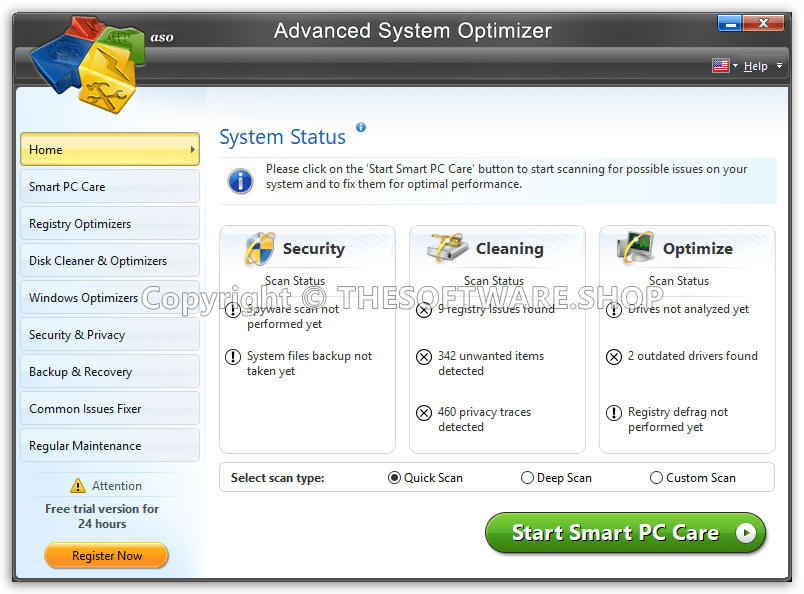804x594 pixels.
Task: Click the error icon beside 342 unwanted items
Action: coord(423,356)
